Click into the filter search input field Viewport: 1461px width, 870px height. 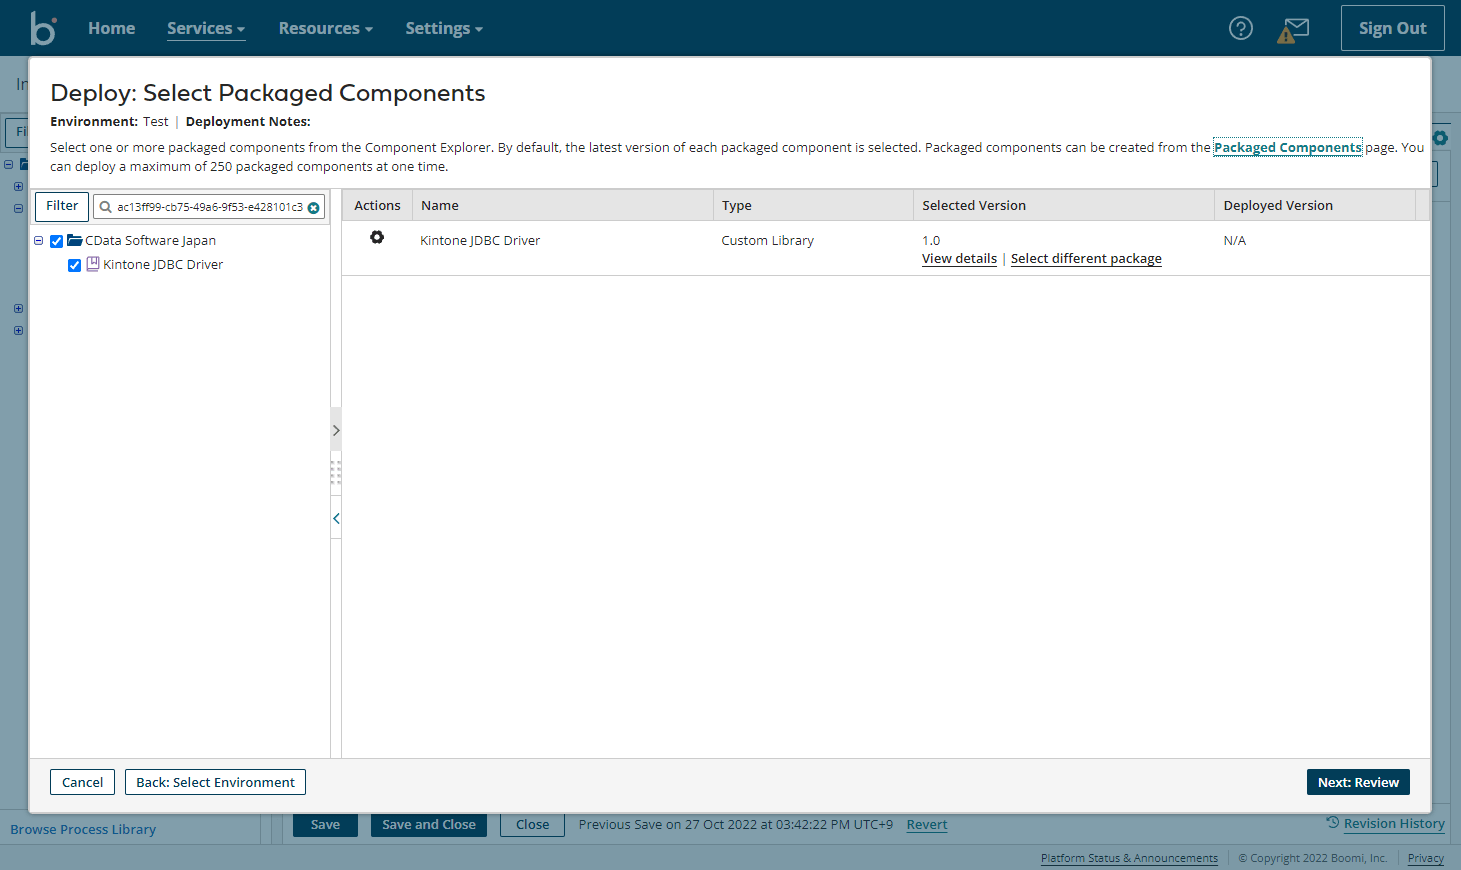click(x=209, y=207)
